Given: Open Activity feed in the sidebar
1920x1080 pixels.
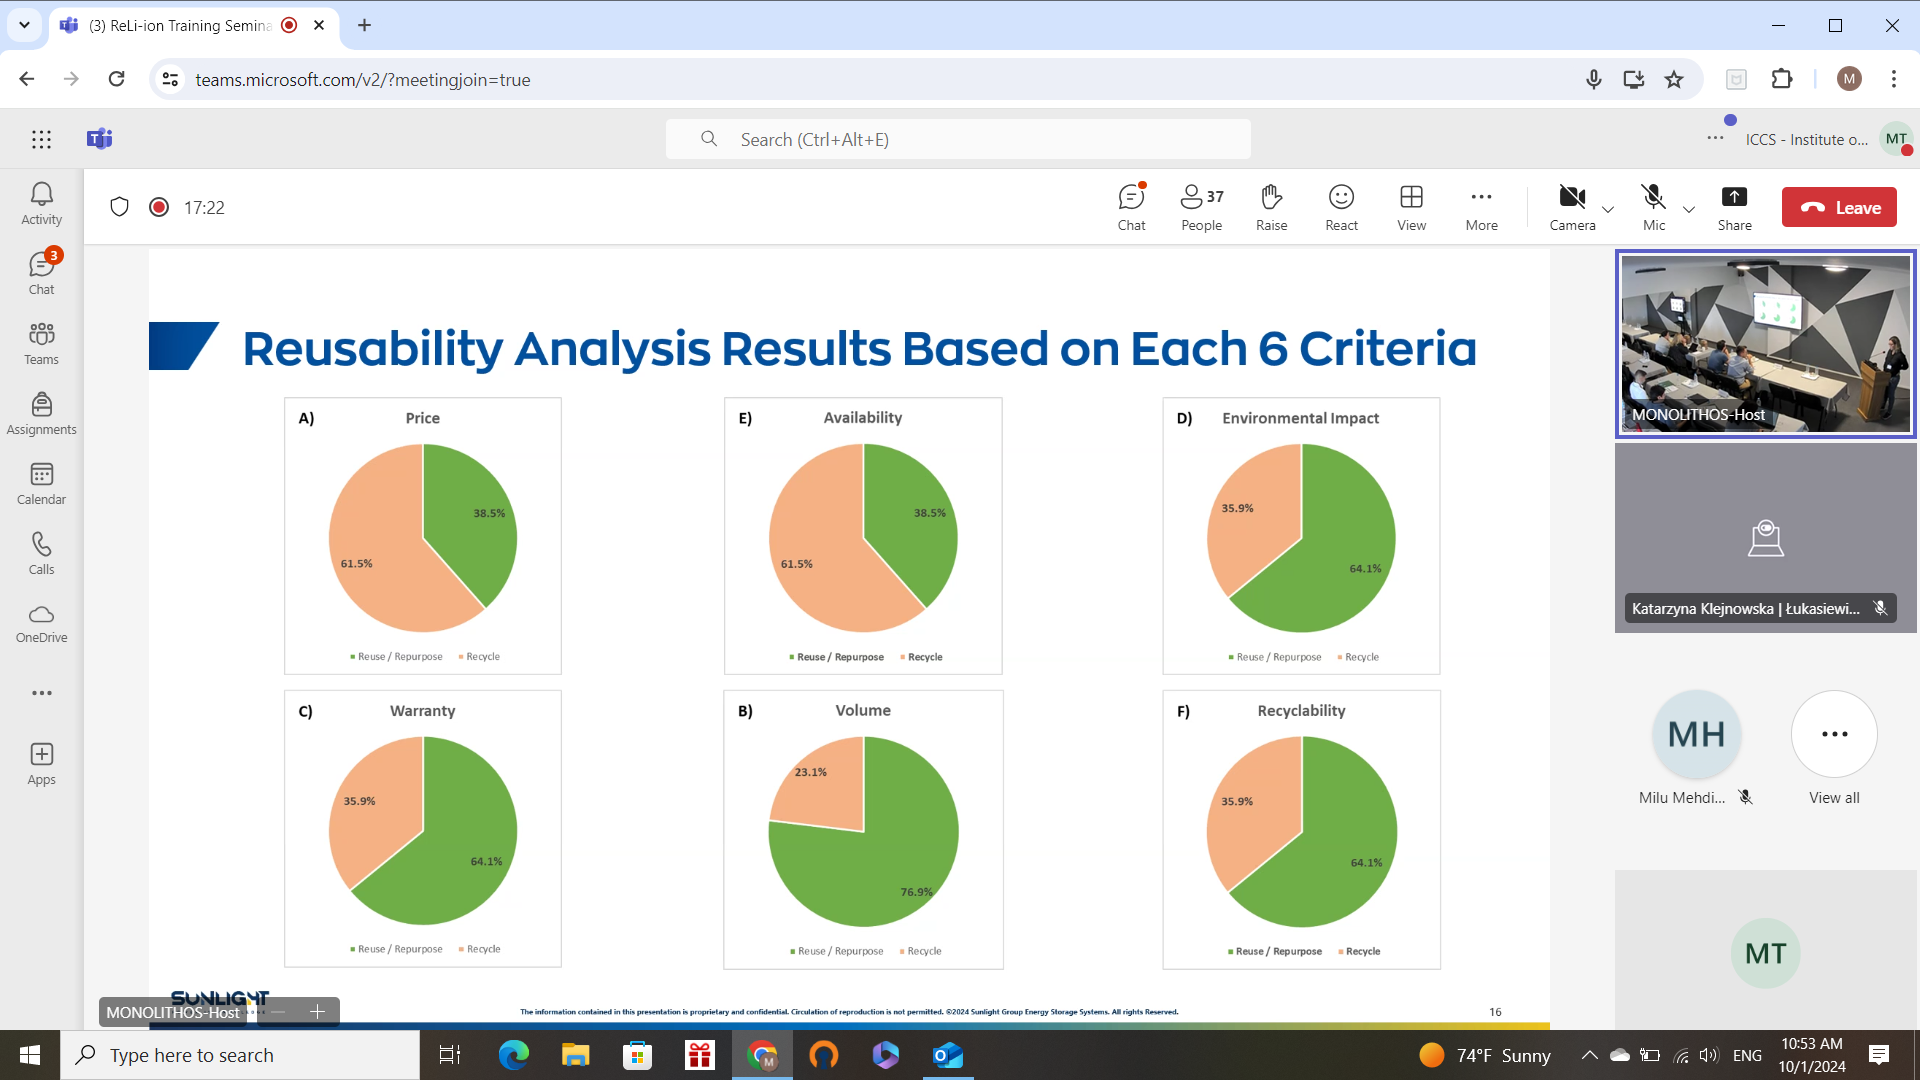Looking at the screenshot, I should (x=41, y=203).
